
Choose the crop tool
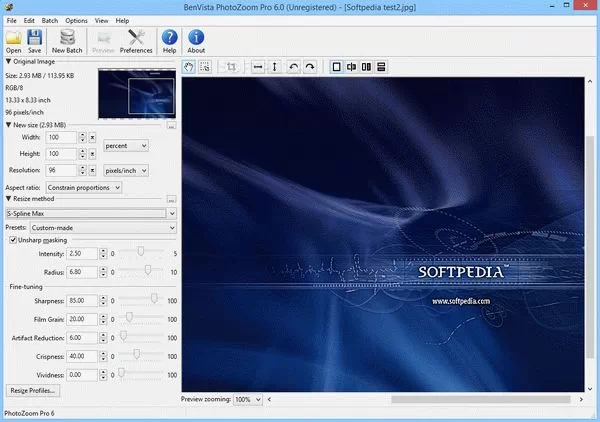click(x=231, y=67)
